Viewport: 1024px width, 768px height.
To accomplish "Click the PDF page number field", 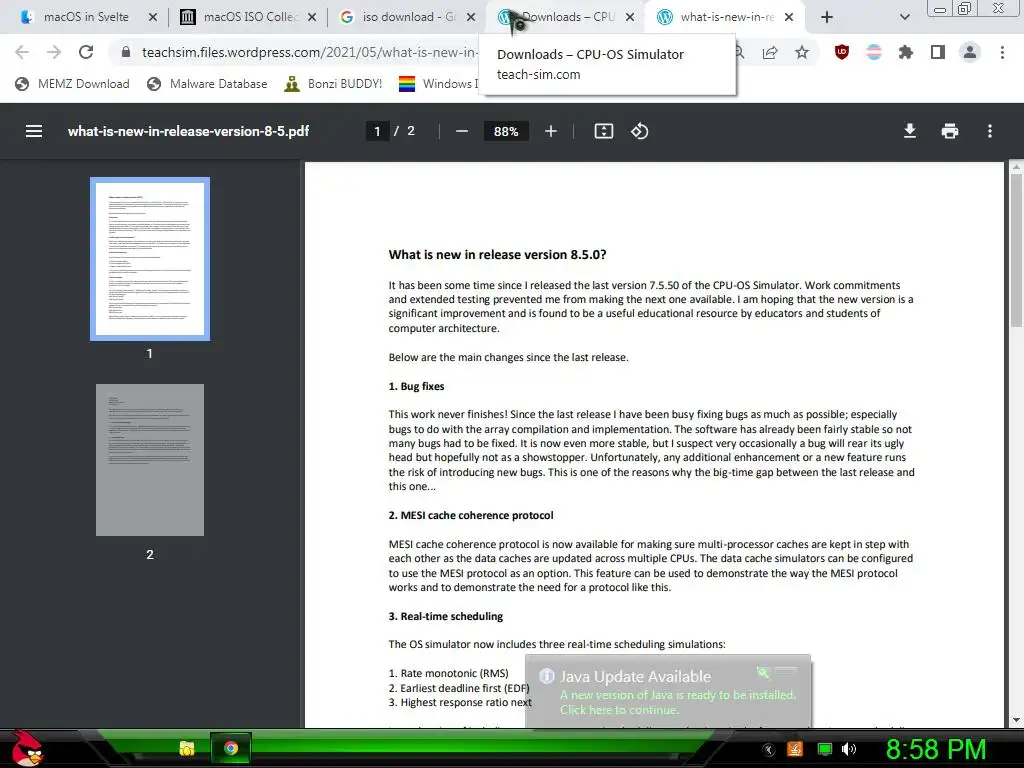I will tap(377, 131).
